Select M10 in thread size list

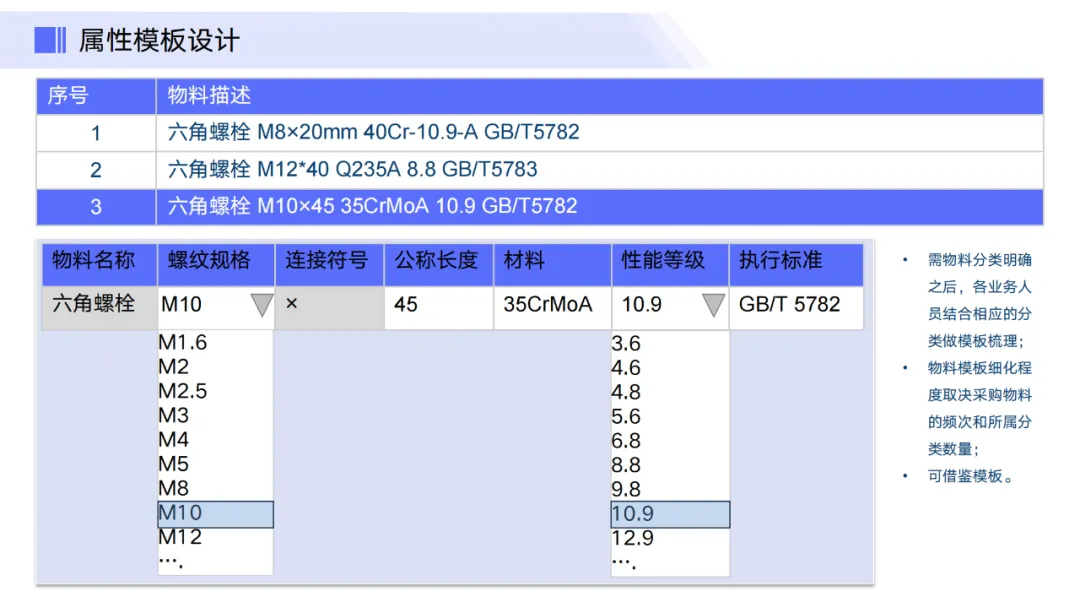(215, 514)
